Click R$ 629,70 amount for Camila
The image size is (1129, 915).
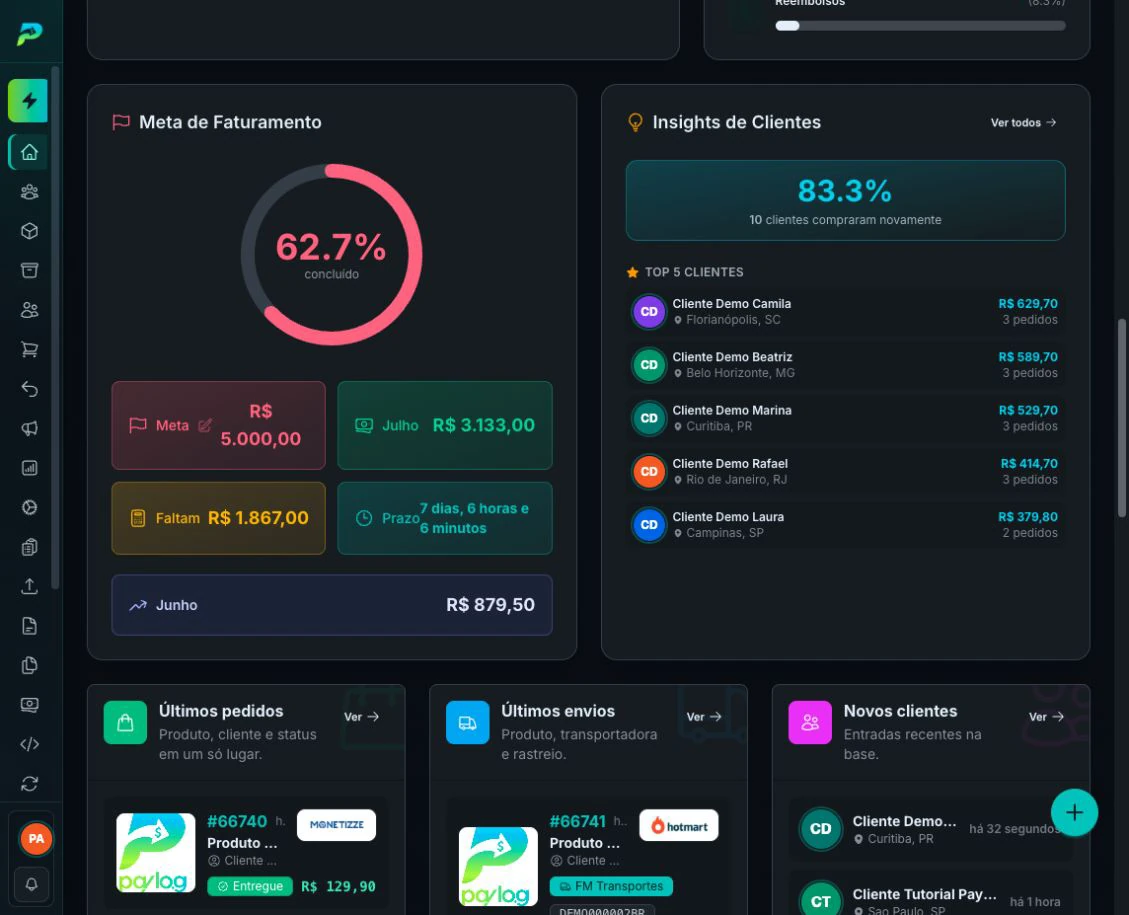tap(1027, 304)
